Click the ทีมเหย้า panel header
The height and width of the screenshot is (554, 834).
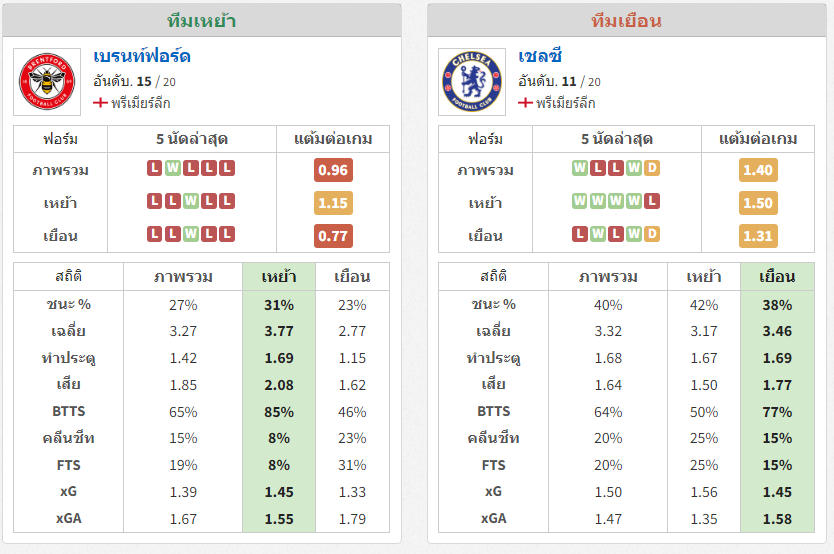coord(202,21)
